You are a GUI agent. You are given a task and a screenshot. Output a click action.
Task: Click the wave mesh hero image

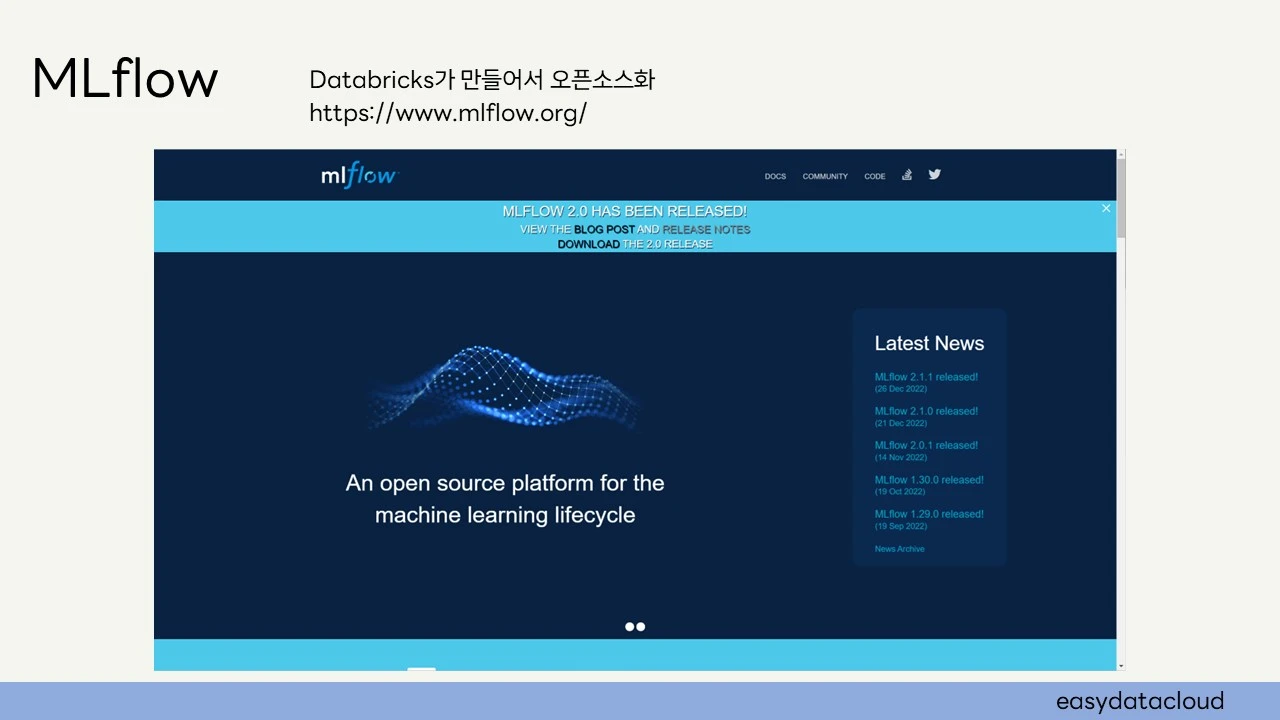505,387
